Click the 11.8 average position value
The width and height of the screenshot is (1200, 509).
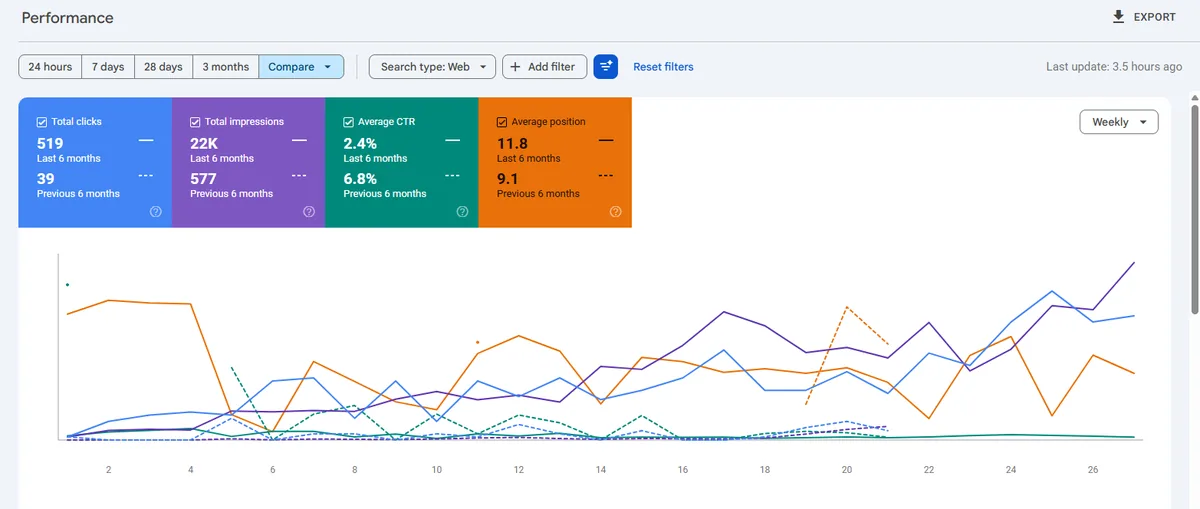coord(512,143)
